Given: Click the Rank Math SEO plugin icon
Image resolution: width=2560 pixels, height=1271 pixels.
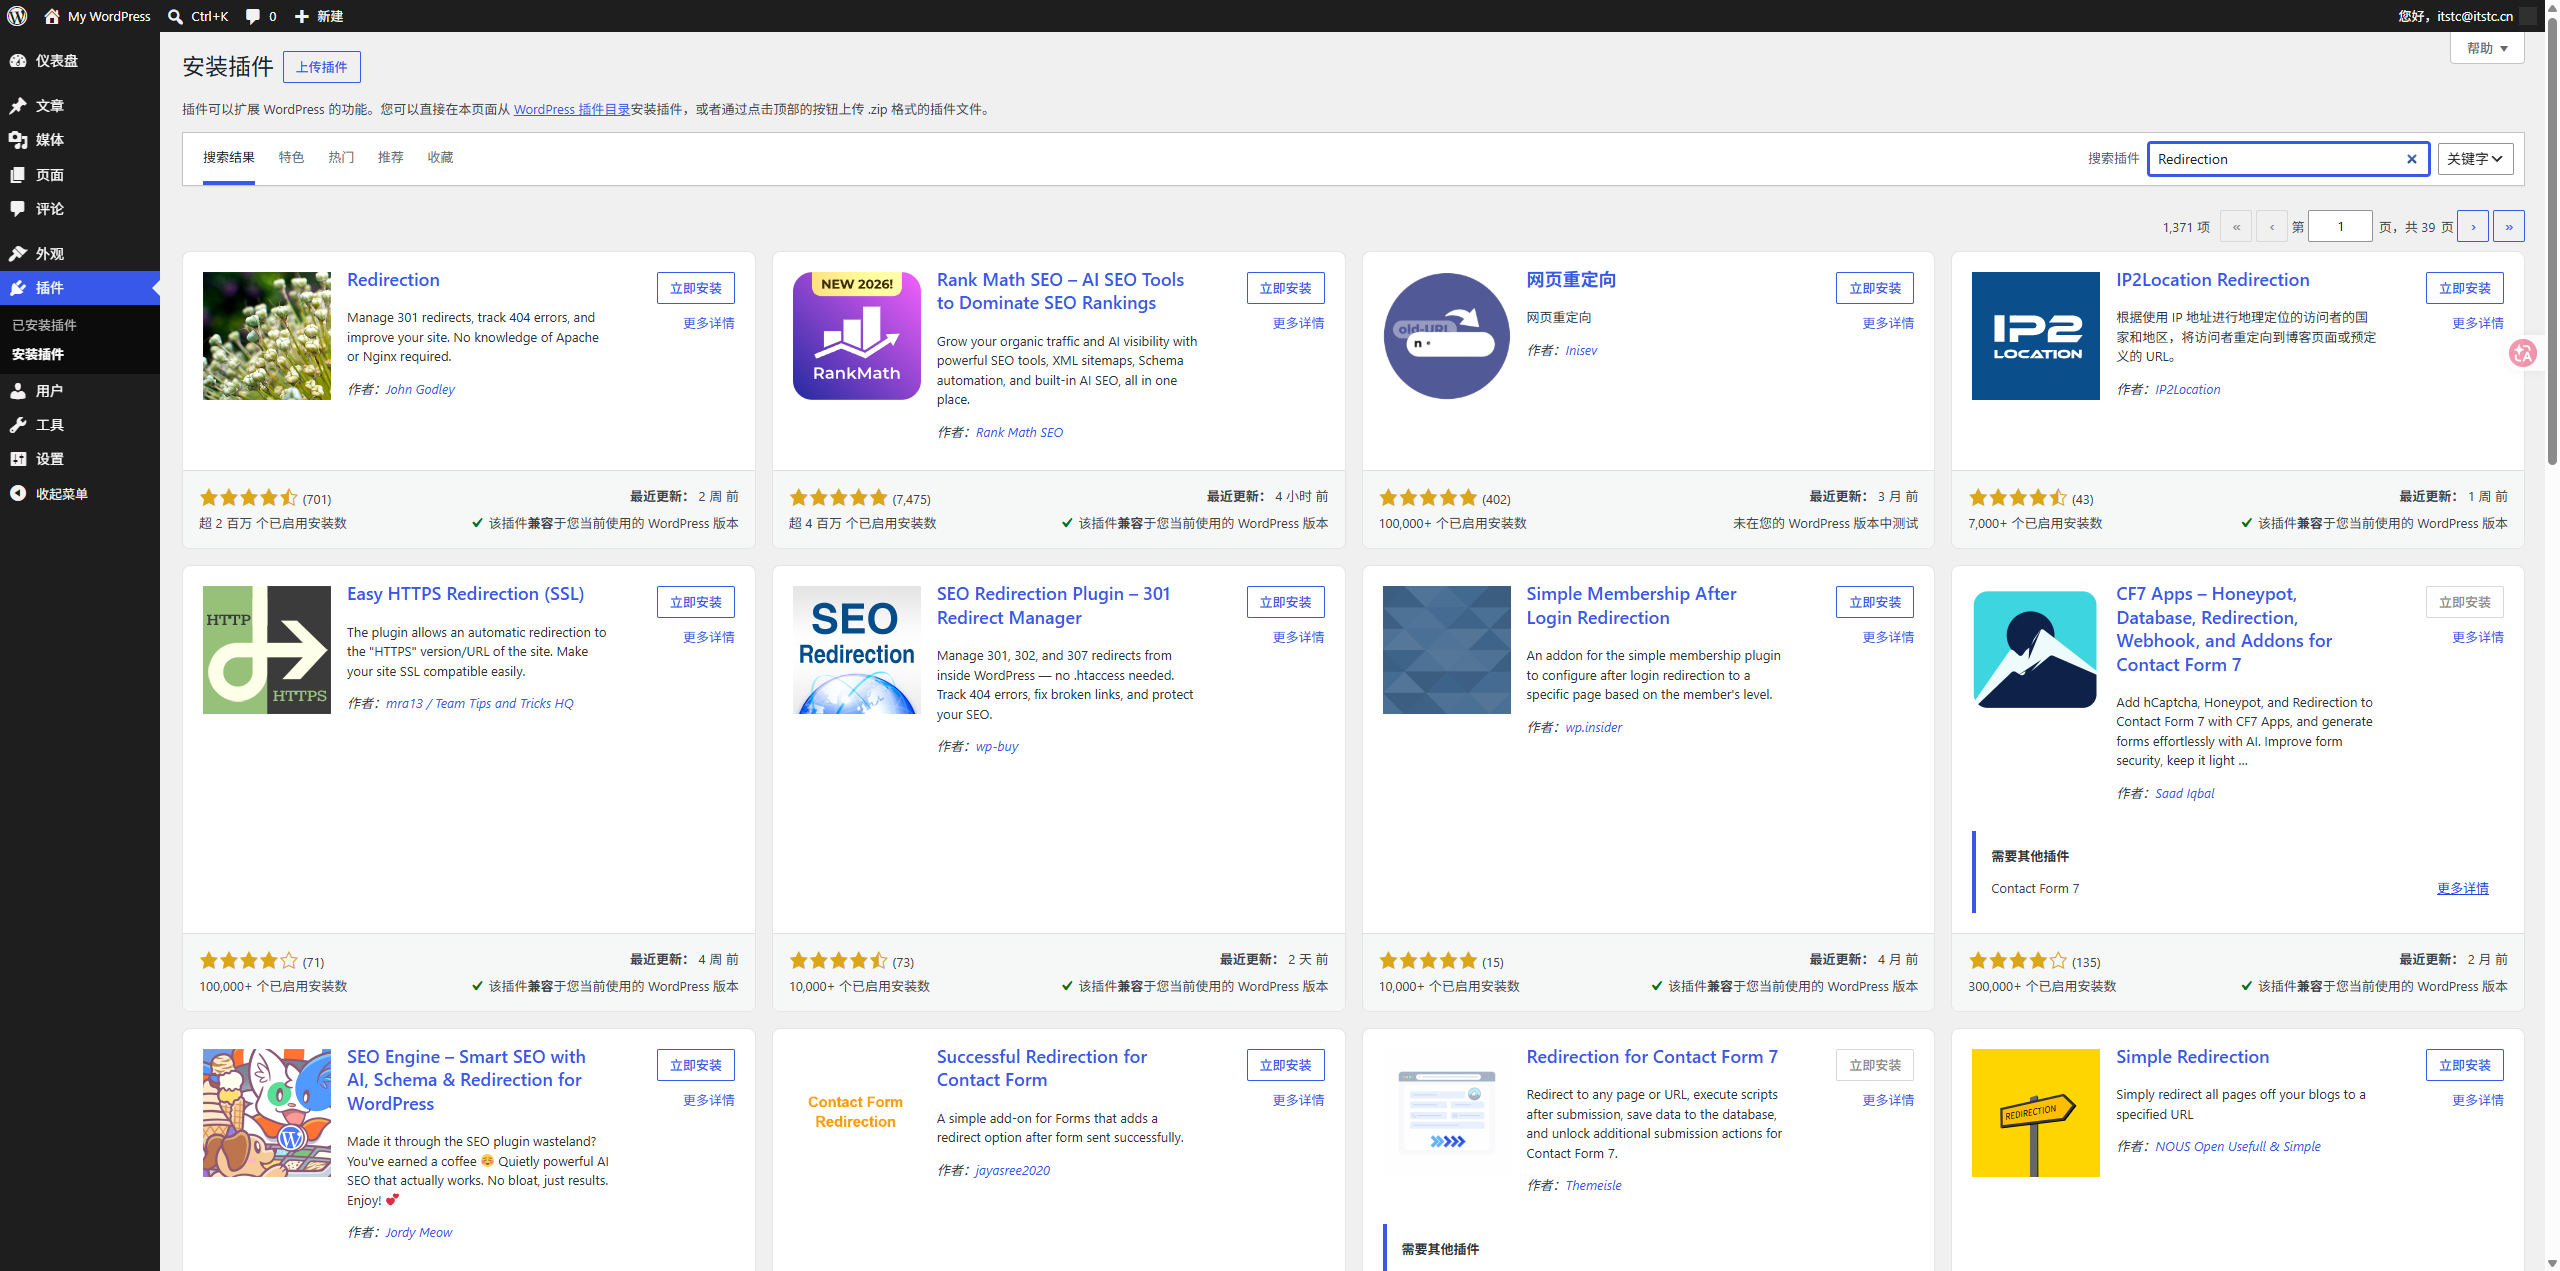Looking at the screenshot, I should 857,336.
